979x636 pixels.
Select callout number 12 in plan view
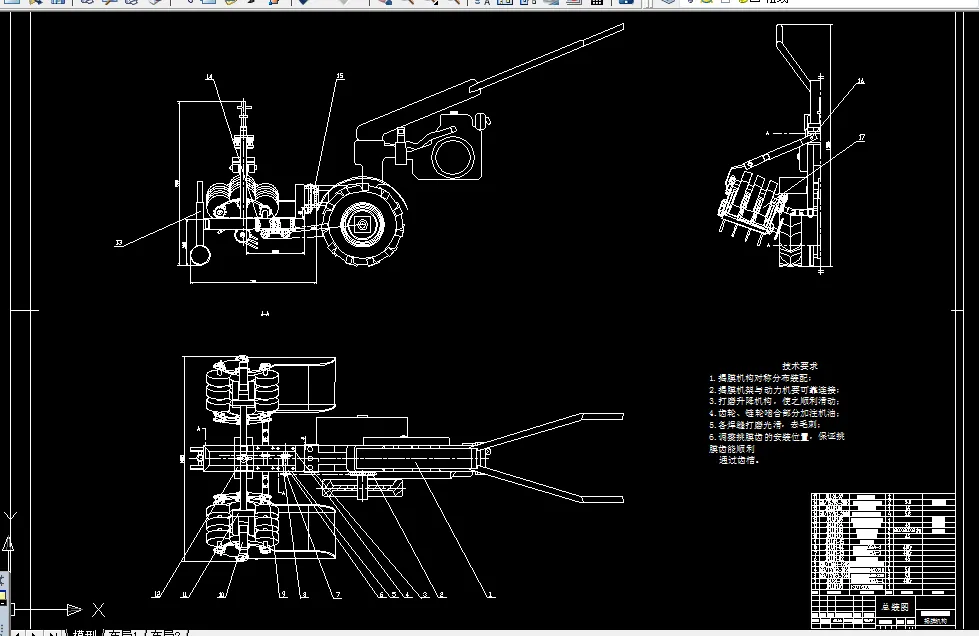[x=157, y=594]
